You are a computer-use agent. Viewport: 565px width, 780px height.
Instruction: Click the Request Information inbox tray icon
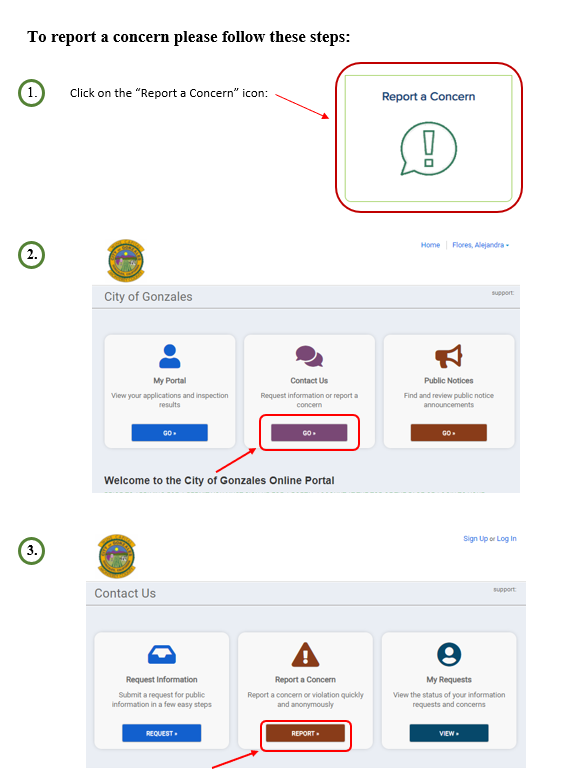(162, 655)
